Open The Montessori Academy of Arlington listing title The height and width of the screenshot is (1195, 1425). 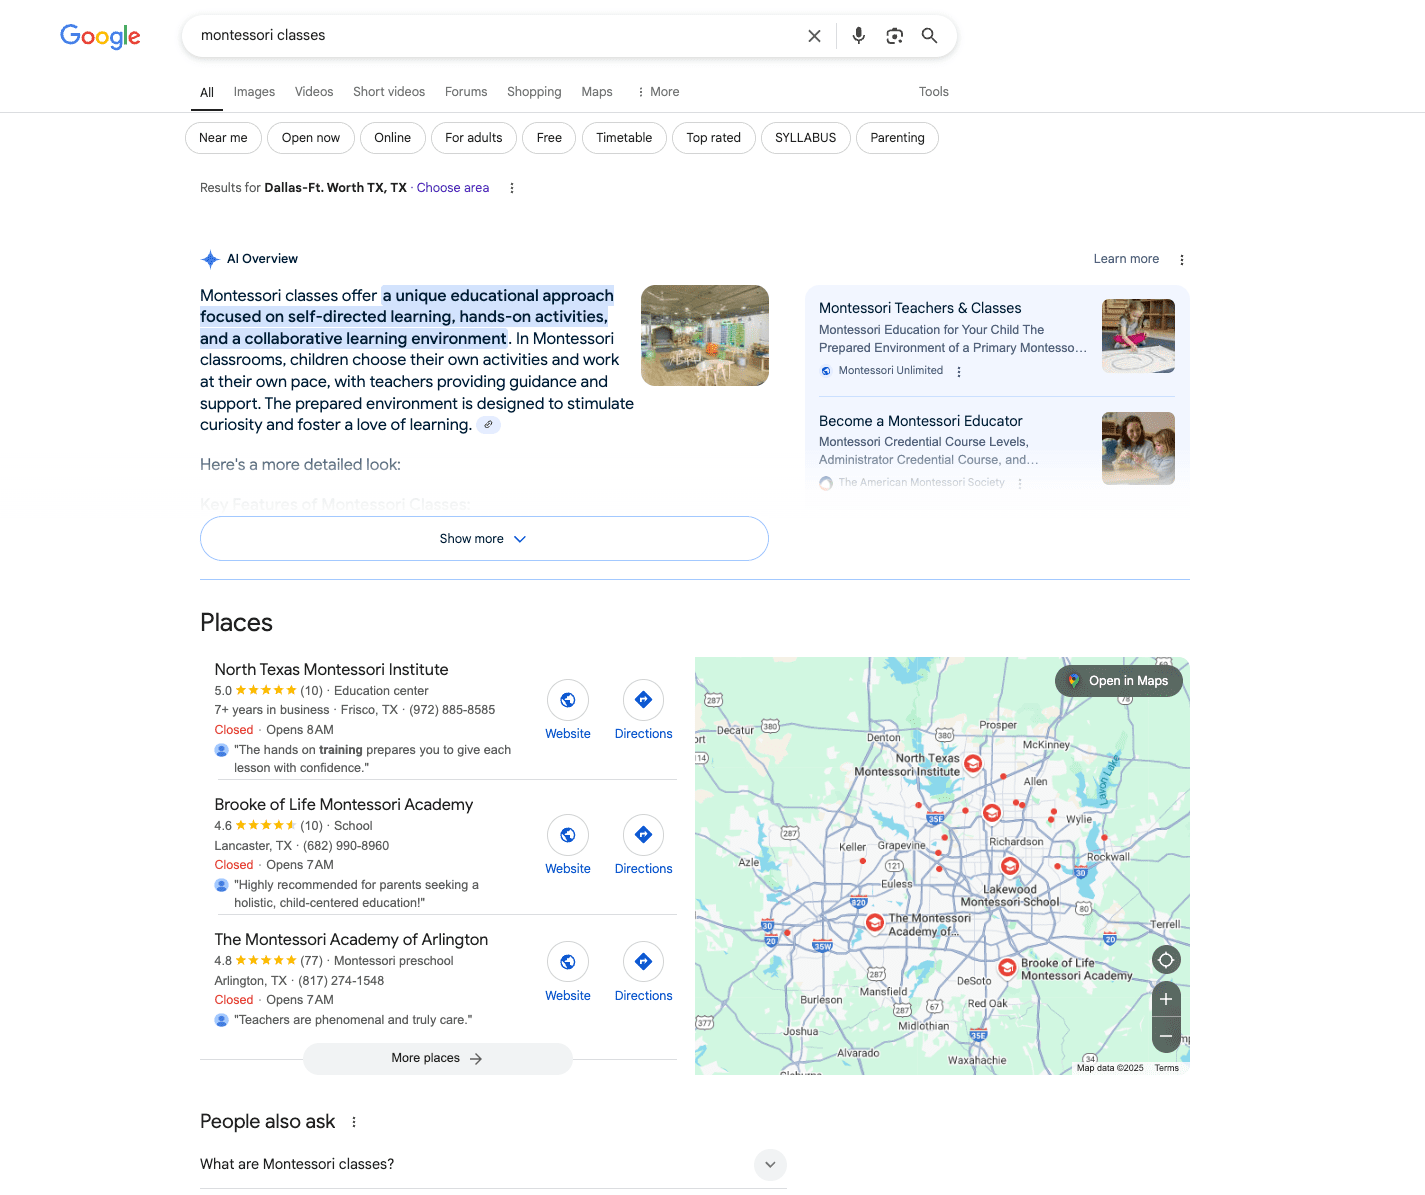[x=351, y=940]
